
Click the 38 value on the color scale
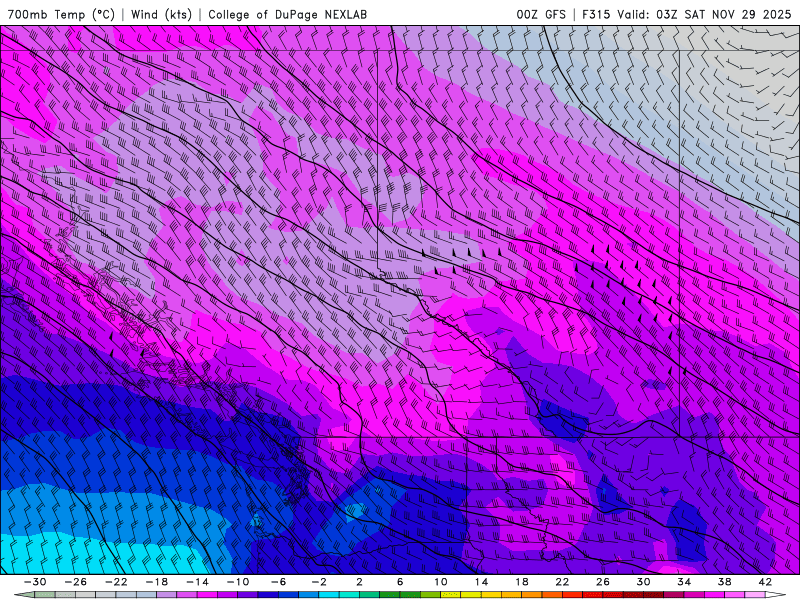coord(724,582)
